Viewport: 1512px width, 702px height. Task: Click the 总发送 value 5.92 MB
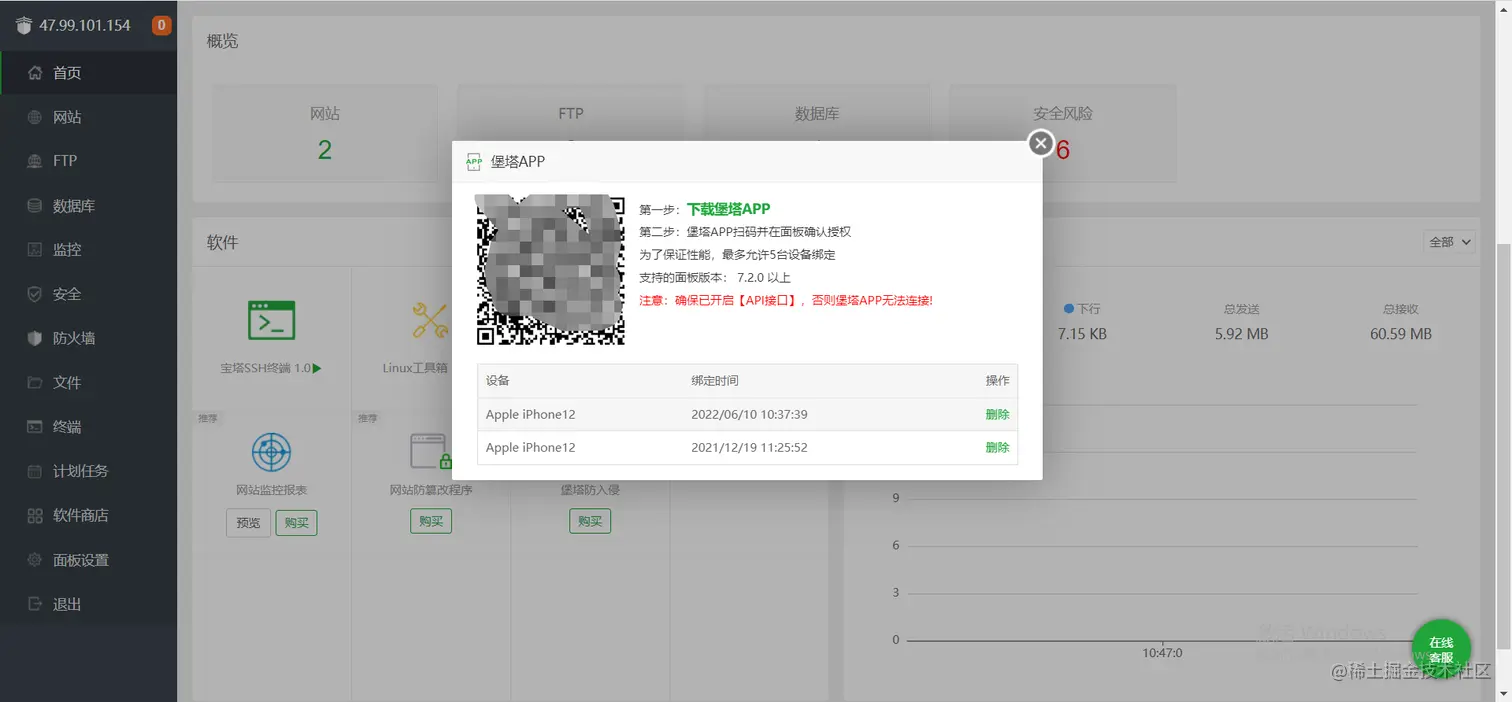click(x=1241, y=334)
